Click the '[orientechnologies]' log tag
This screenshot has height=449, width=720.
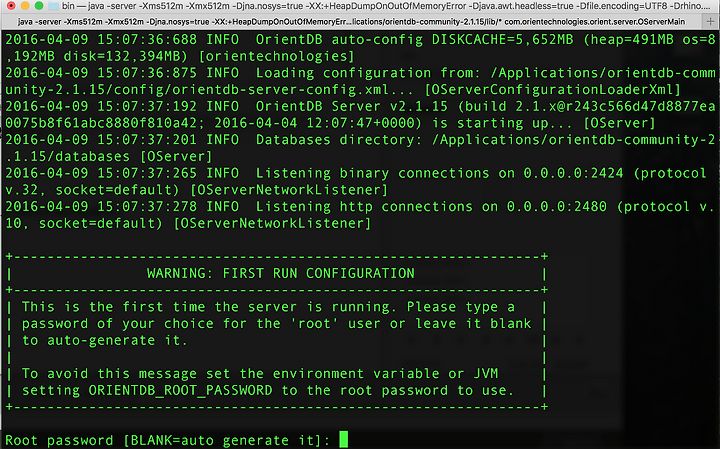coord(276,56)
